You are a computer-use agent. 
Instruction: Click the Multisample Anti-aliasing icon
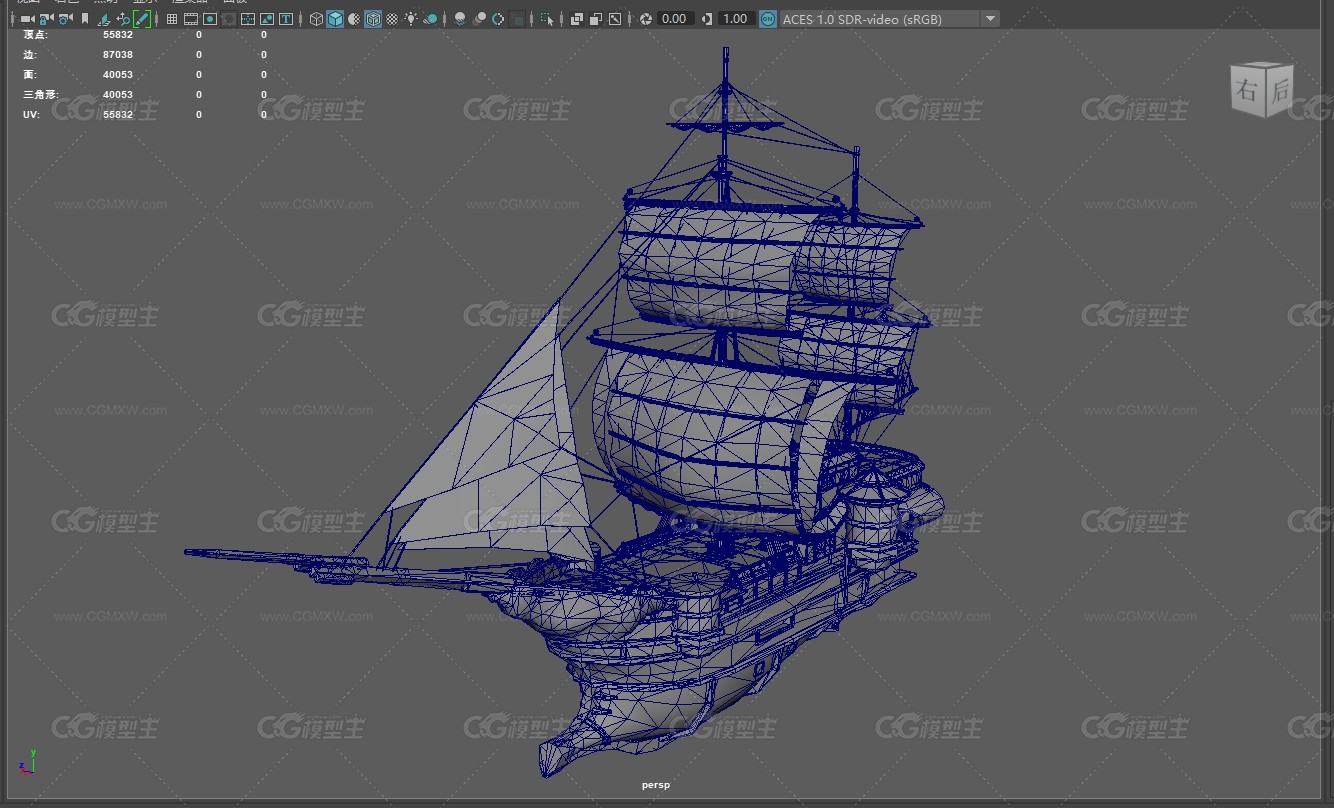click(x=498, y=18)
